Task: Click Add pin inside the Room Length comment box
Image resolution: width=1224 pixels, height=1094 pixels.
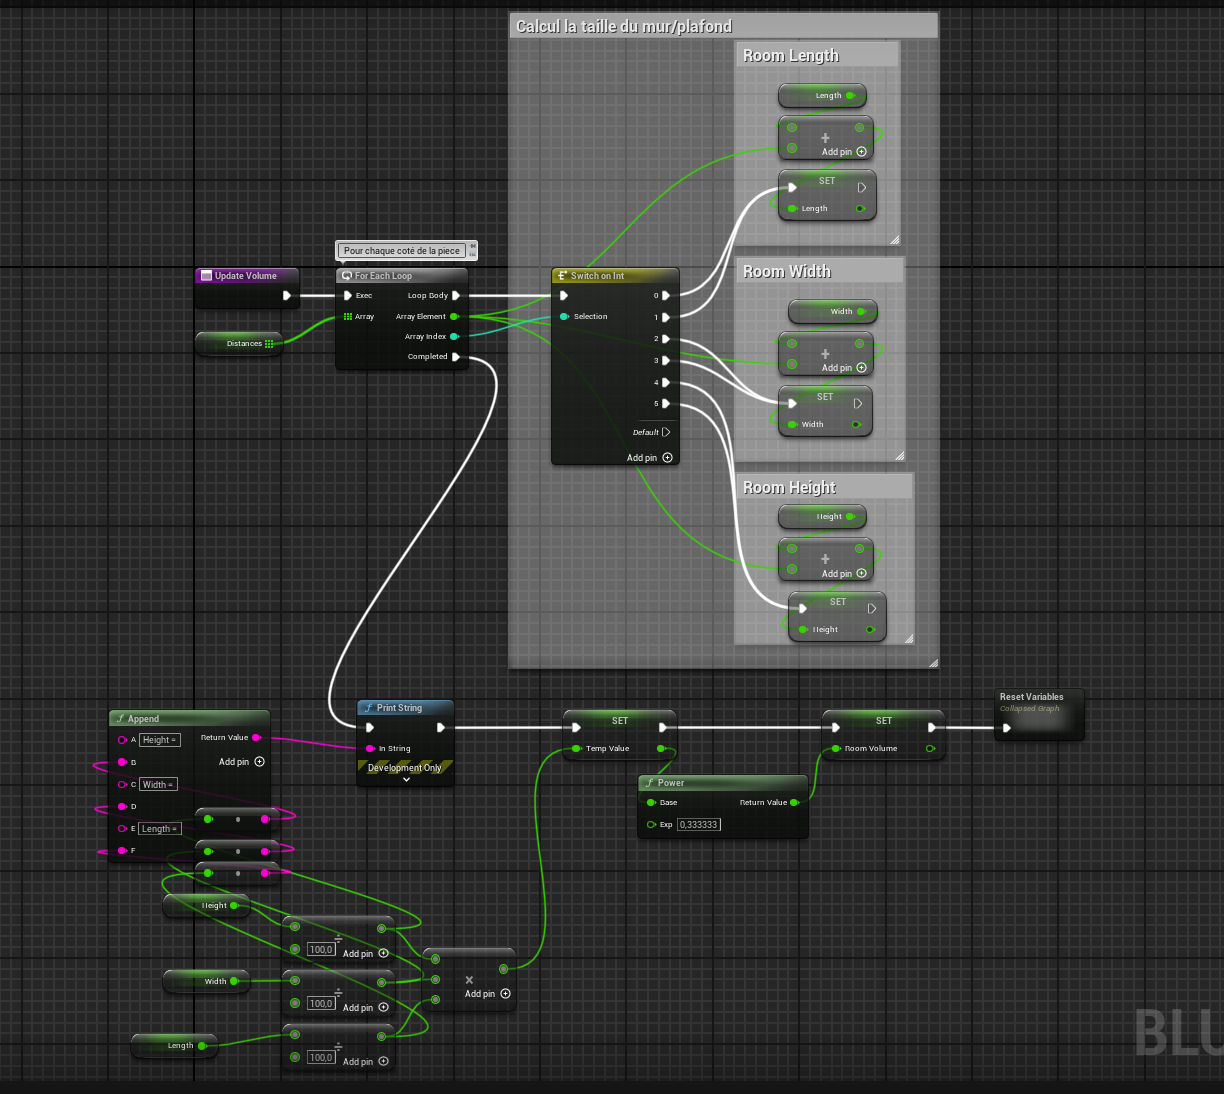Action: [x=861, y=152]
